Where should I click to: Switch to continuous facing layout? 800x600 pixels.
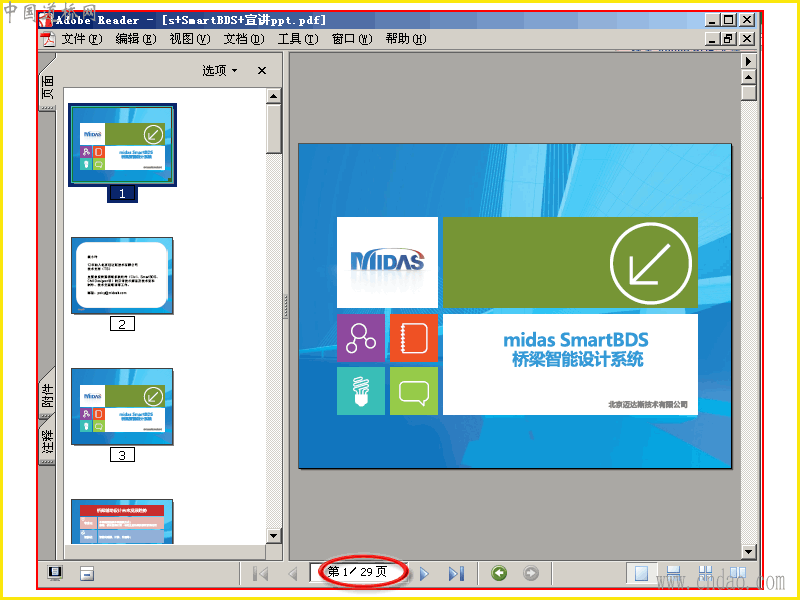coord(706,573)
